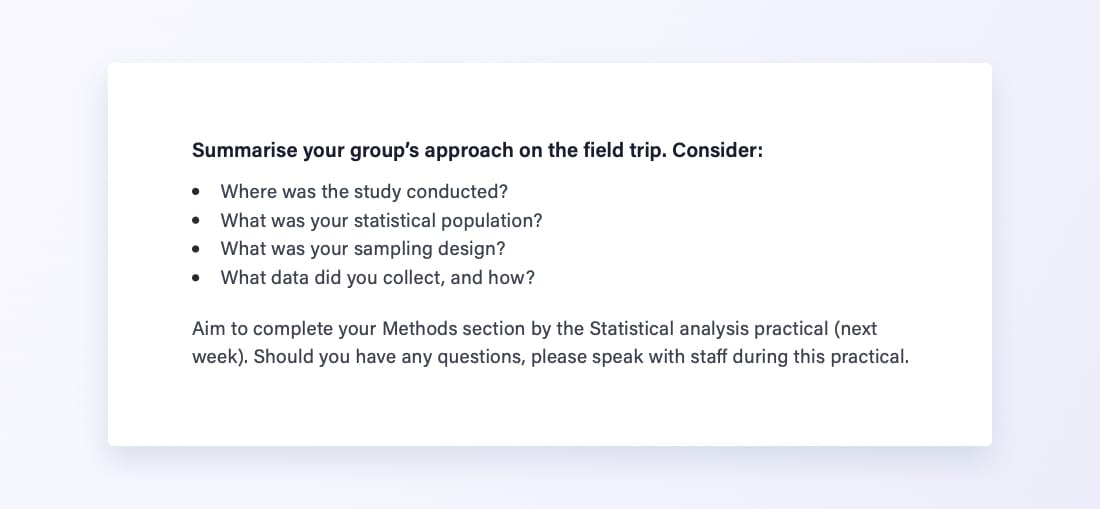This screenshot has width=1100, height=509.
Task: Click the line "What was your sampling design?"
Action: [x=363, y=249]
